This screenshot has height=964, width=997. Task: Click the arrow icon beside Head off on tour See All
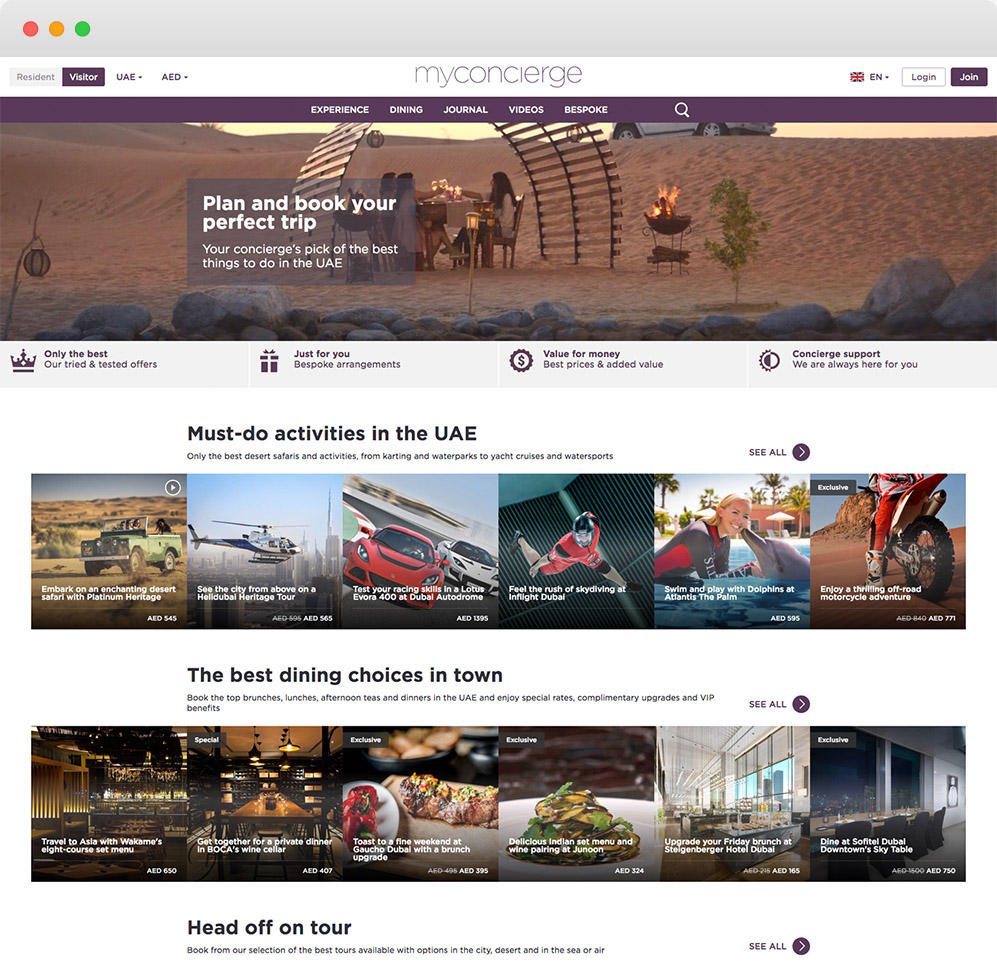pos(801,946)
